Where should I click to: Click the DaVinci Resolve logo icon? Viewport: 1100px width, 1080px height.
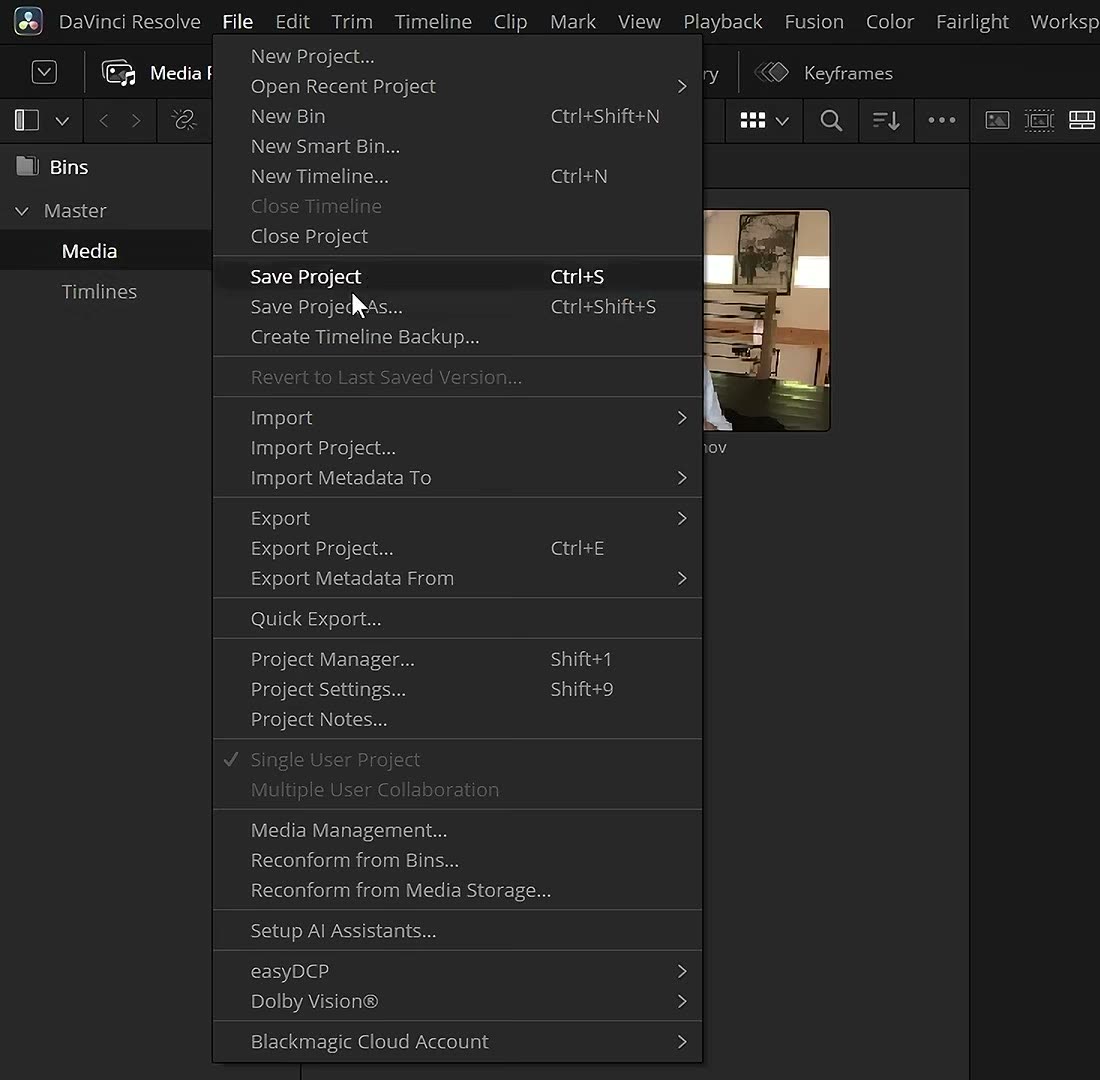point(28,21)
